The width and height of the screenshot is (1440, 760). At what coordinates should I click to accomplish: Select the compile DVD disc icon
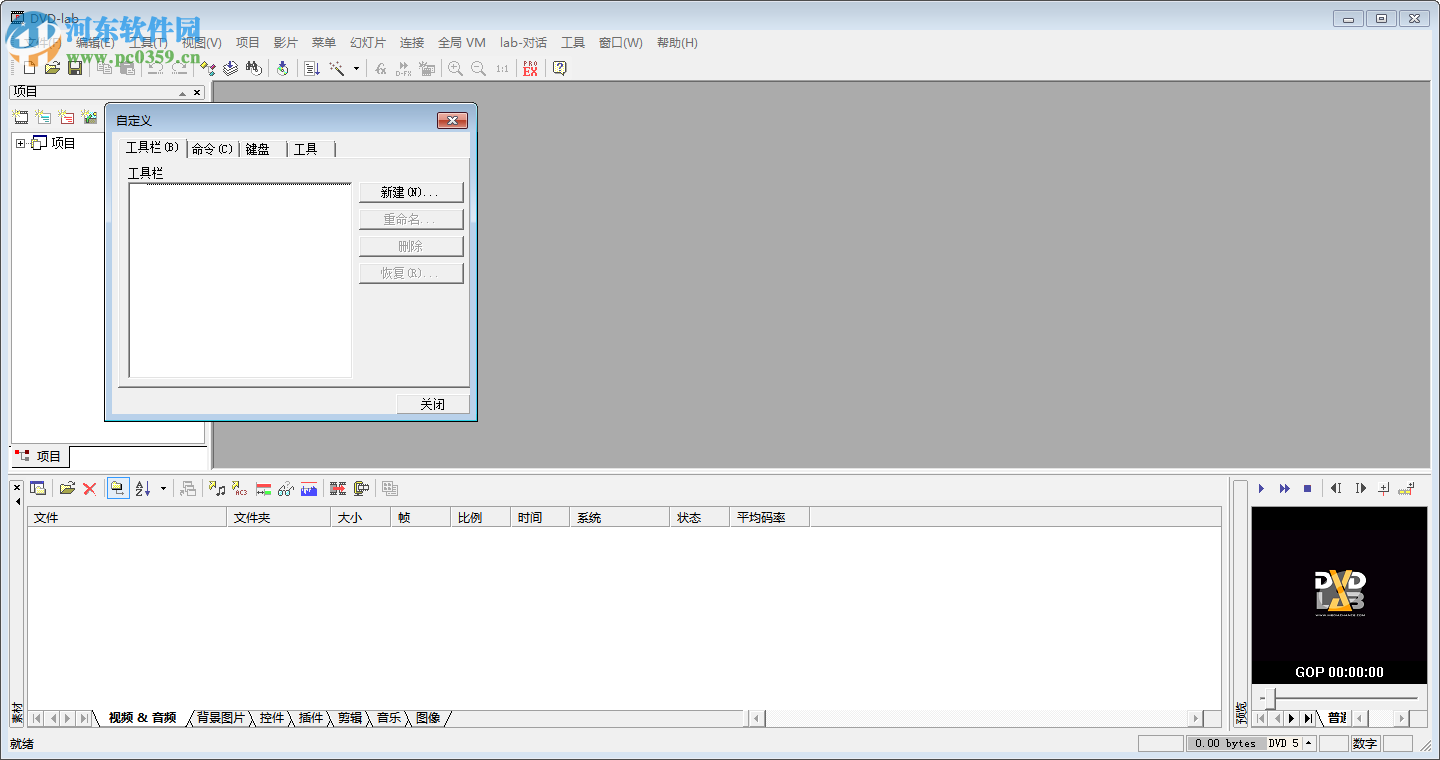pos(283,68)
